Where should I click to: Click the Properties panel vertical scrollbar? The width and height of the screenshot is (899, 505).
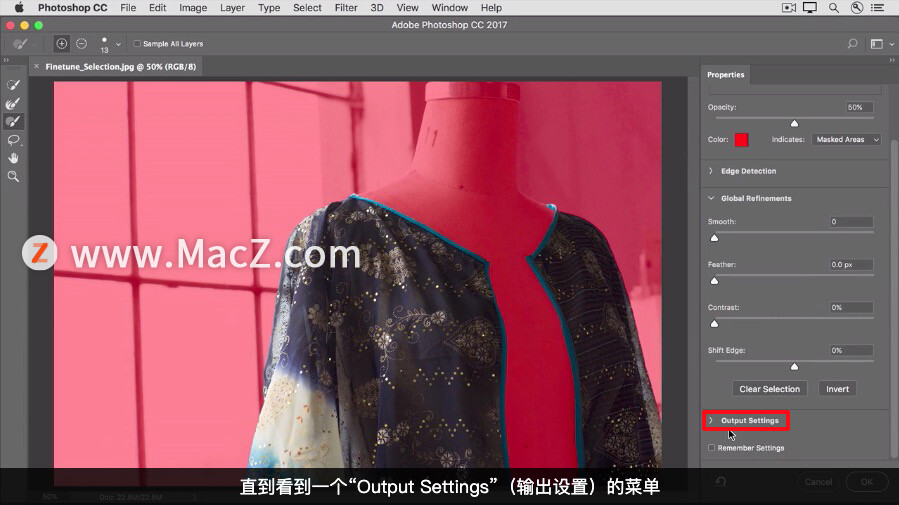[x=894, y=298]
